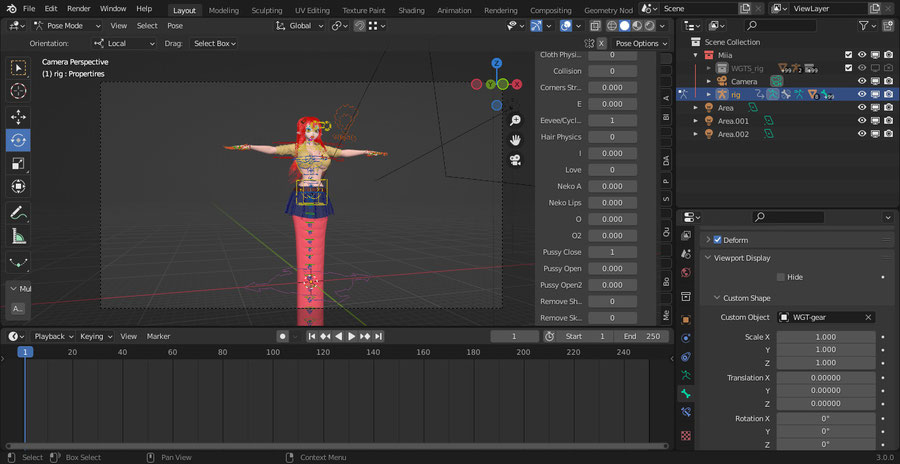Open the Playback dropdown in timeline
The width and height of the screenshot is (900, 464).
point(54,337)
